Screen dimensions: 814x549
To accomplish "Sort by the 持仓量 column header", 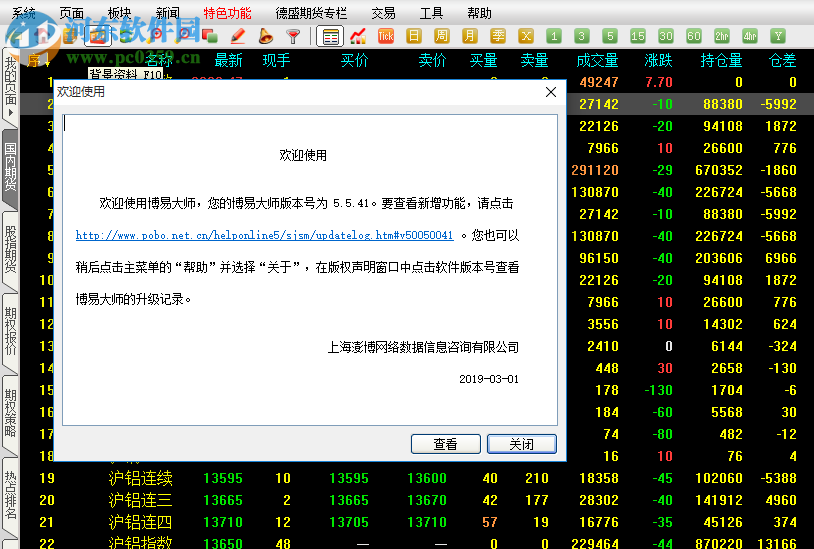I will pos(722,61).
